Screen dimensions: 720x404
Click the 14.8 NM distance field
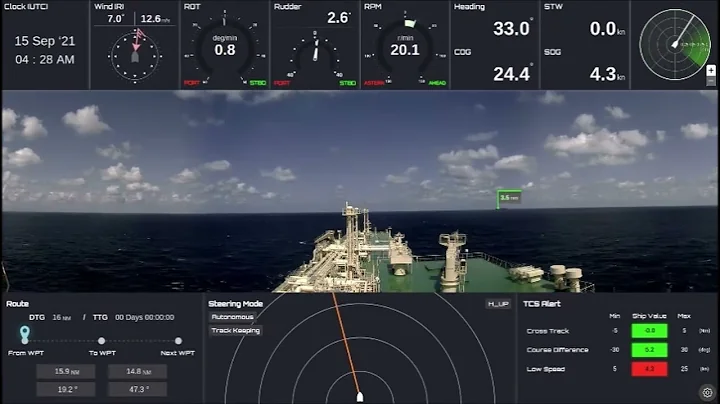(137, 371)
